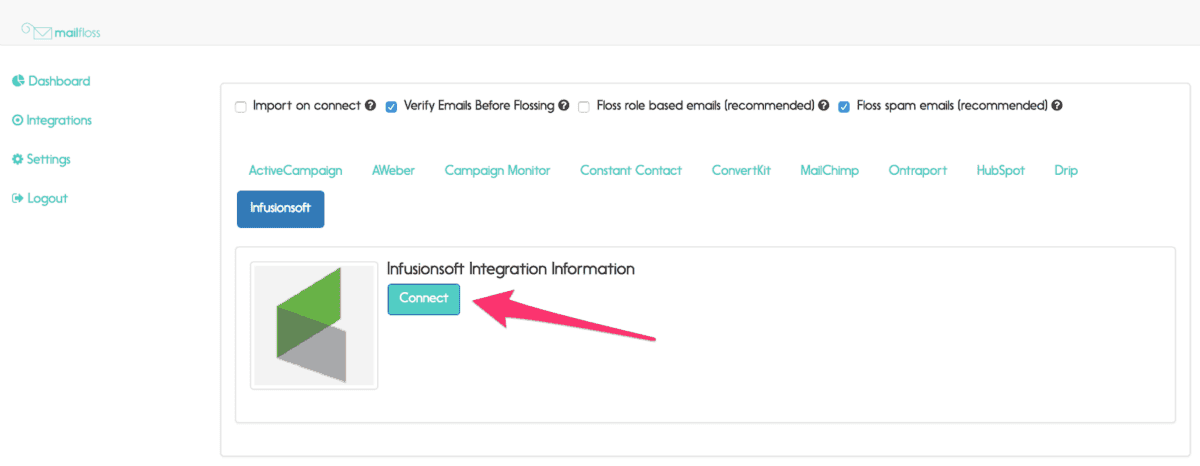Click the Dashboard pie chart icon
Screen dimensions: 1200x466
pos(18,81)
